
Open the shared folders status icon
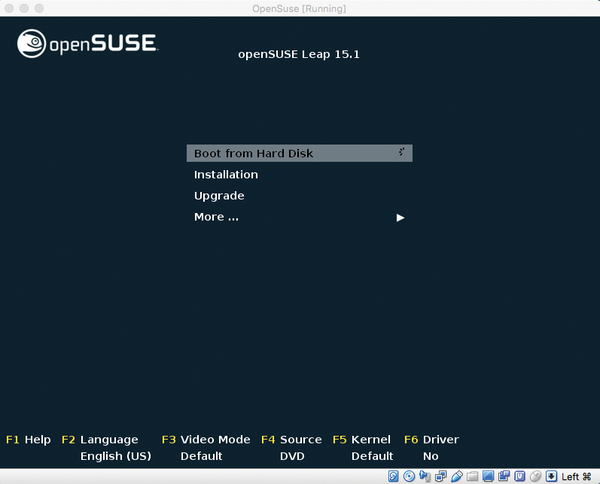(472, 476)
